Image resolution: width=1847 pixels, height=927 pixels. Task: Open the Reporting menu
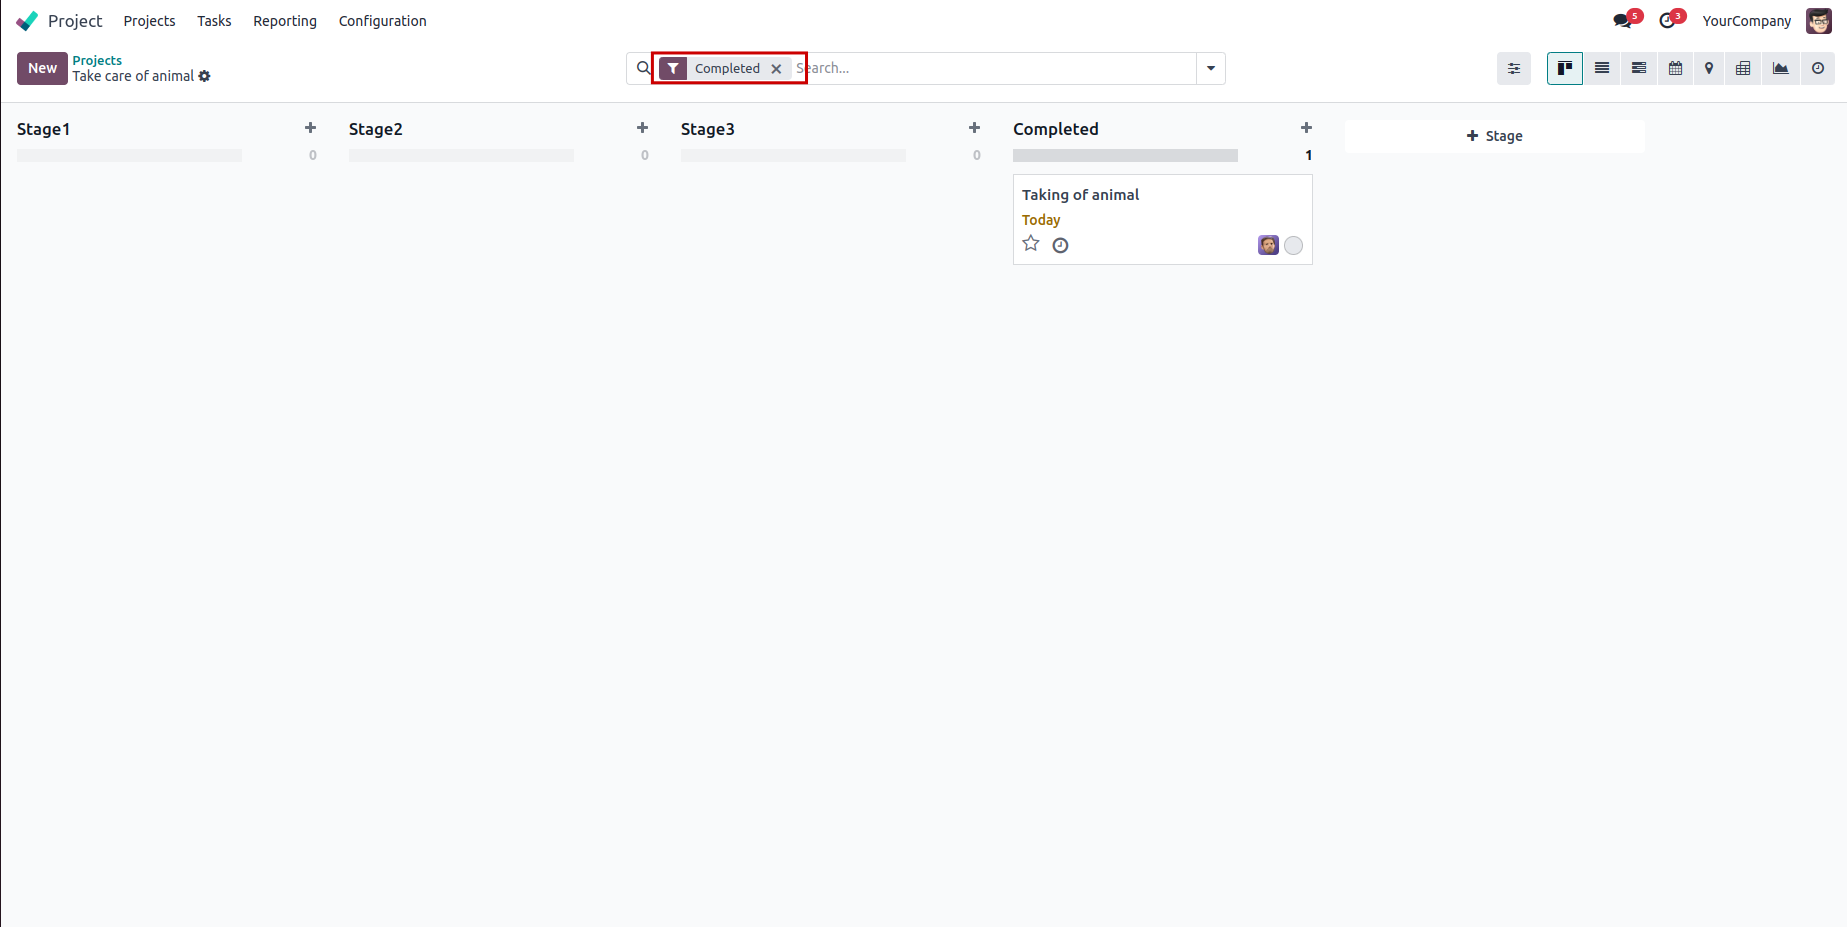click(284, 21)
